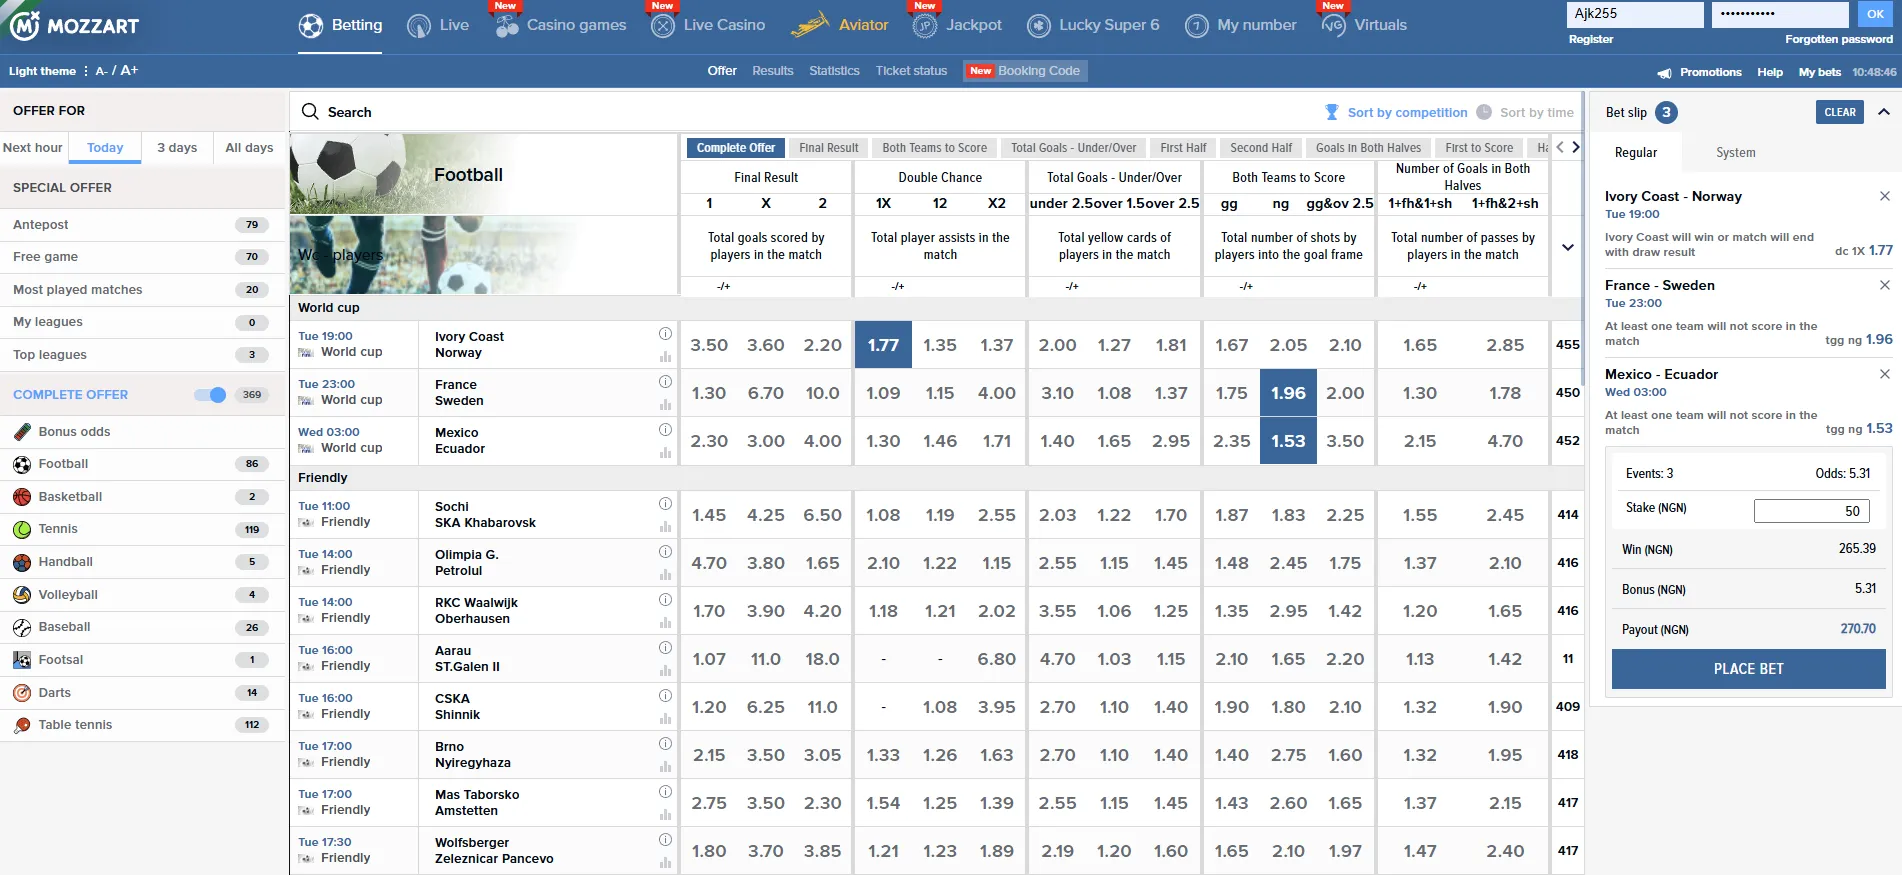Open statistics icon for Sochi SKA Khabarovsk
Image resolution: width=1902 pixels, height=875 pixels.
pyautogui.click(x=665, y=527)
